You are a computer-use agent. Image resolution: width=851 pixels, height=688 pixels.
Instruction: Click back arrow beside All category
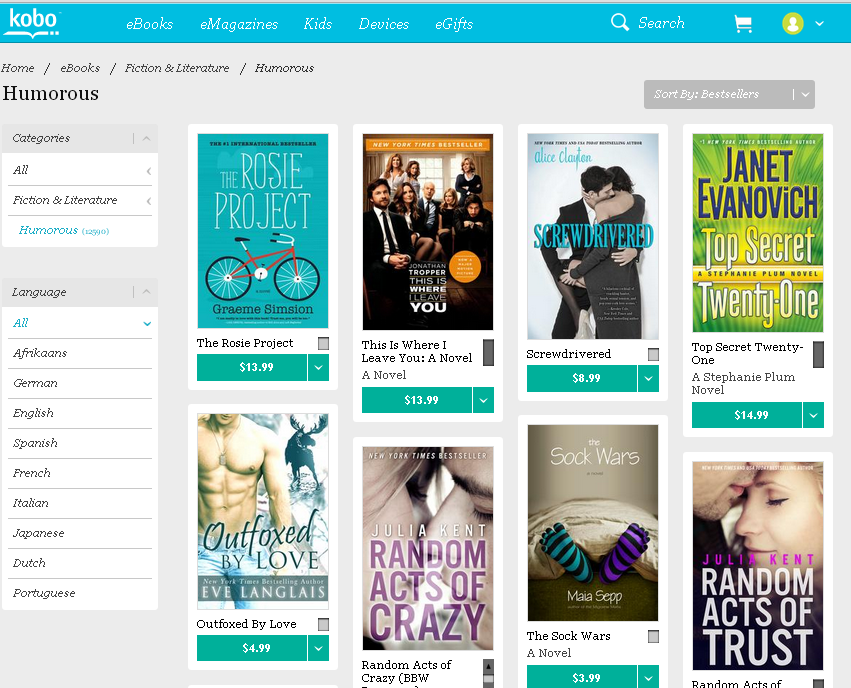[148, 171]
